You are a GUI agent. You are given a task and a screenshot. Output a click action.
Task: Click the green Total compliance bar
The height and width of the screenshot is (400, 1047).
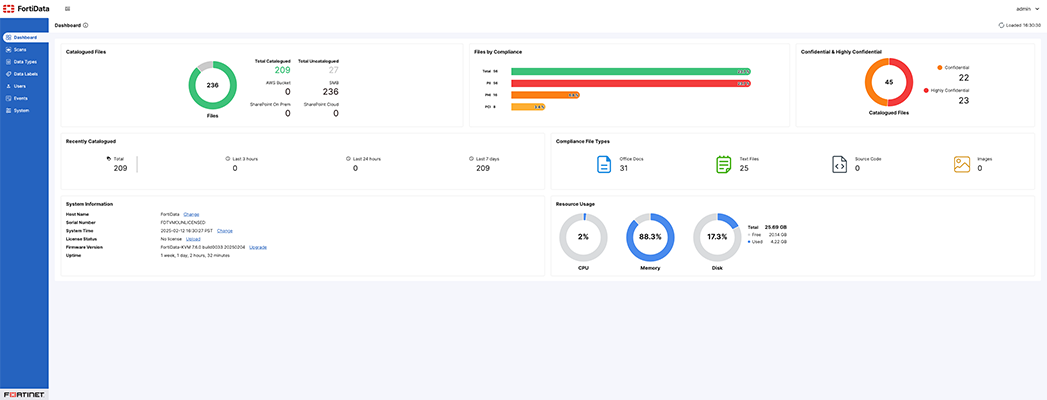(x=631, y=71)
